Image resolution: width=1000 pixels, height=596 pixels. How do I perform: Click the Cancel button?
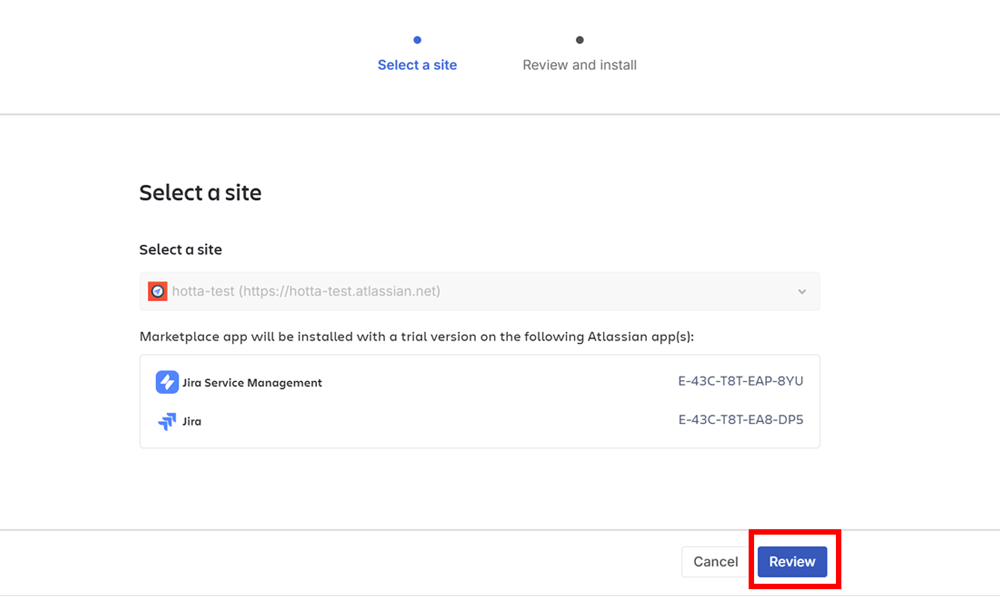click(x=715, y=562)
